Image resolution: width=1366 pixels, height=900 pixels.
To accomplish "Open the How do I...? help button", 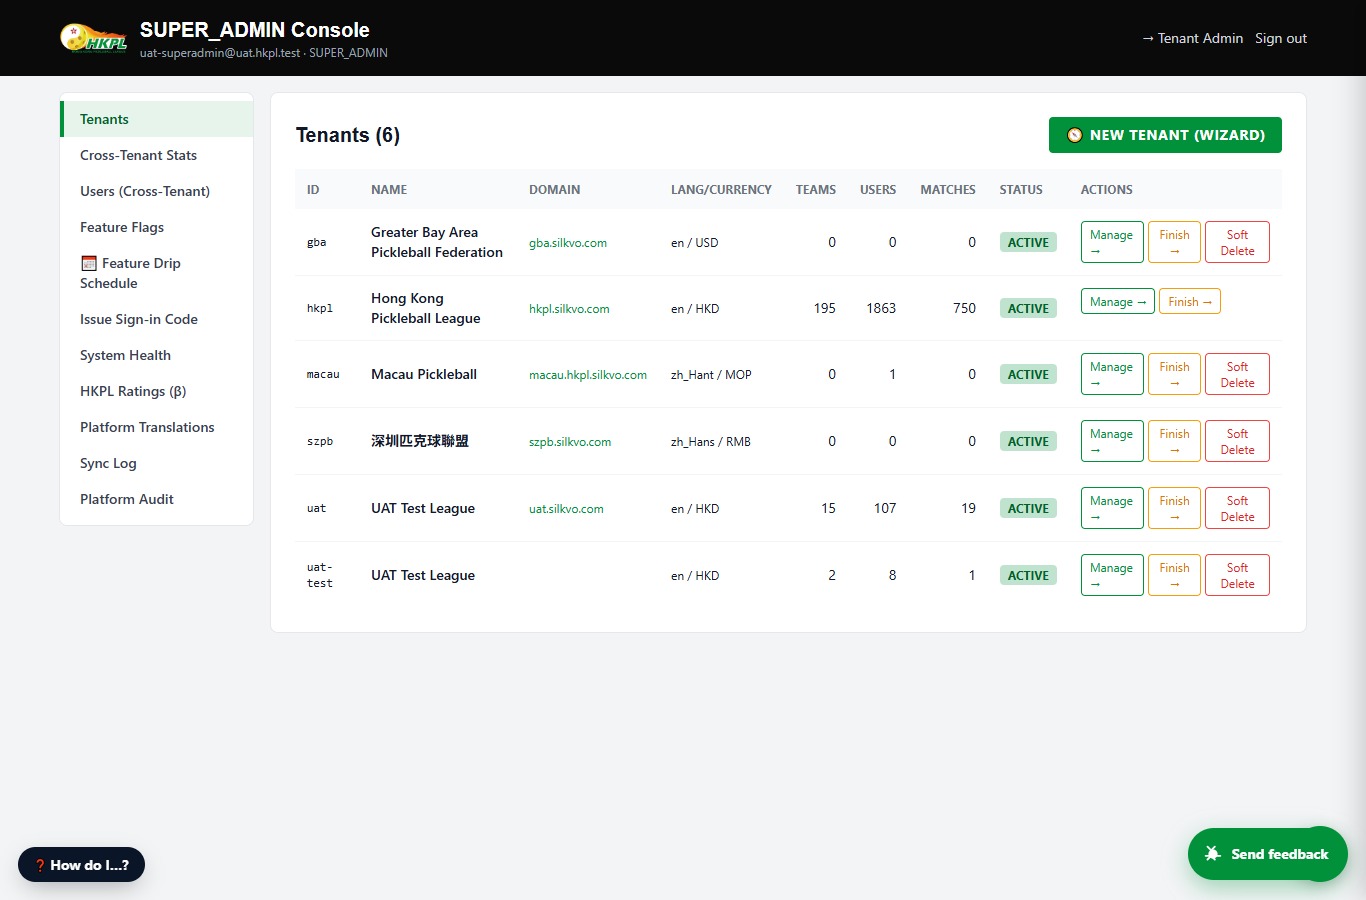I will coord(81,865).
